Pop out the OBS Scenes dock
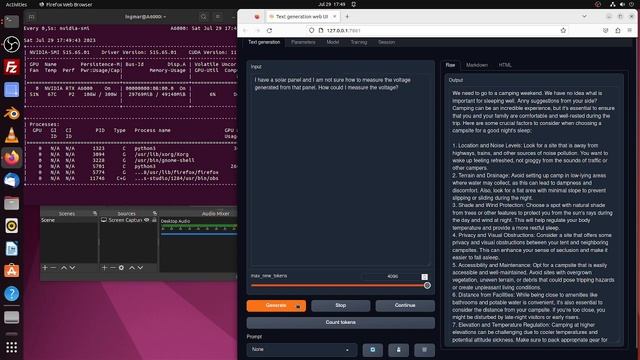 [95, 213]
